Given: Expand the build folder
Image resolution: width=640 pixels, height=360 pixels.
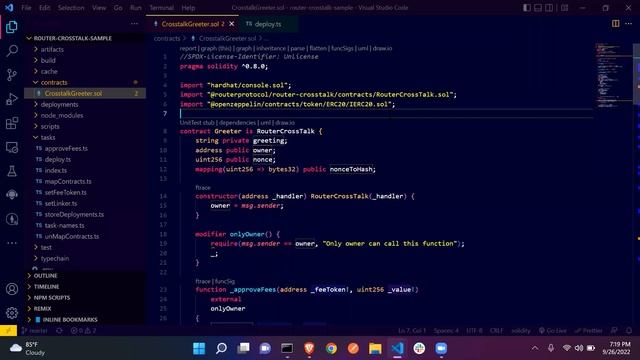Looking at the screenshot, I should pos(48,60).
